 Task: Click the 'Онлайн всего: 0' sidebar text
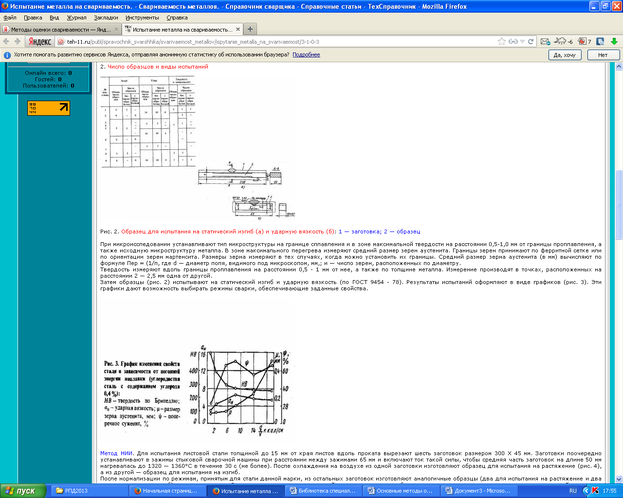click(48, 73)
